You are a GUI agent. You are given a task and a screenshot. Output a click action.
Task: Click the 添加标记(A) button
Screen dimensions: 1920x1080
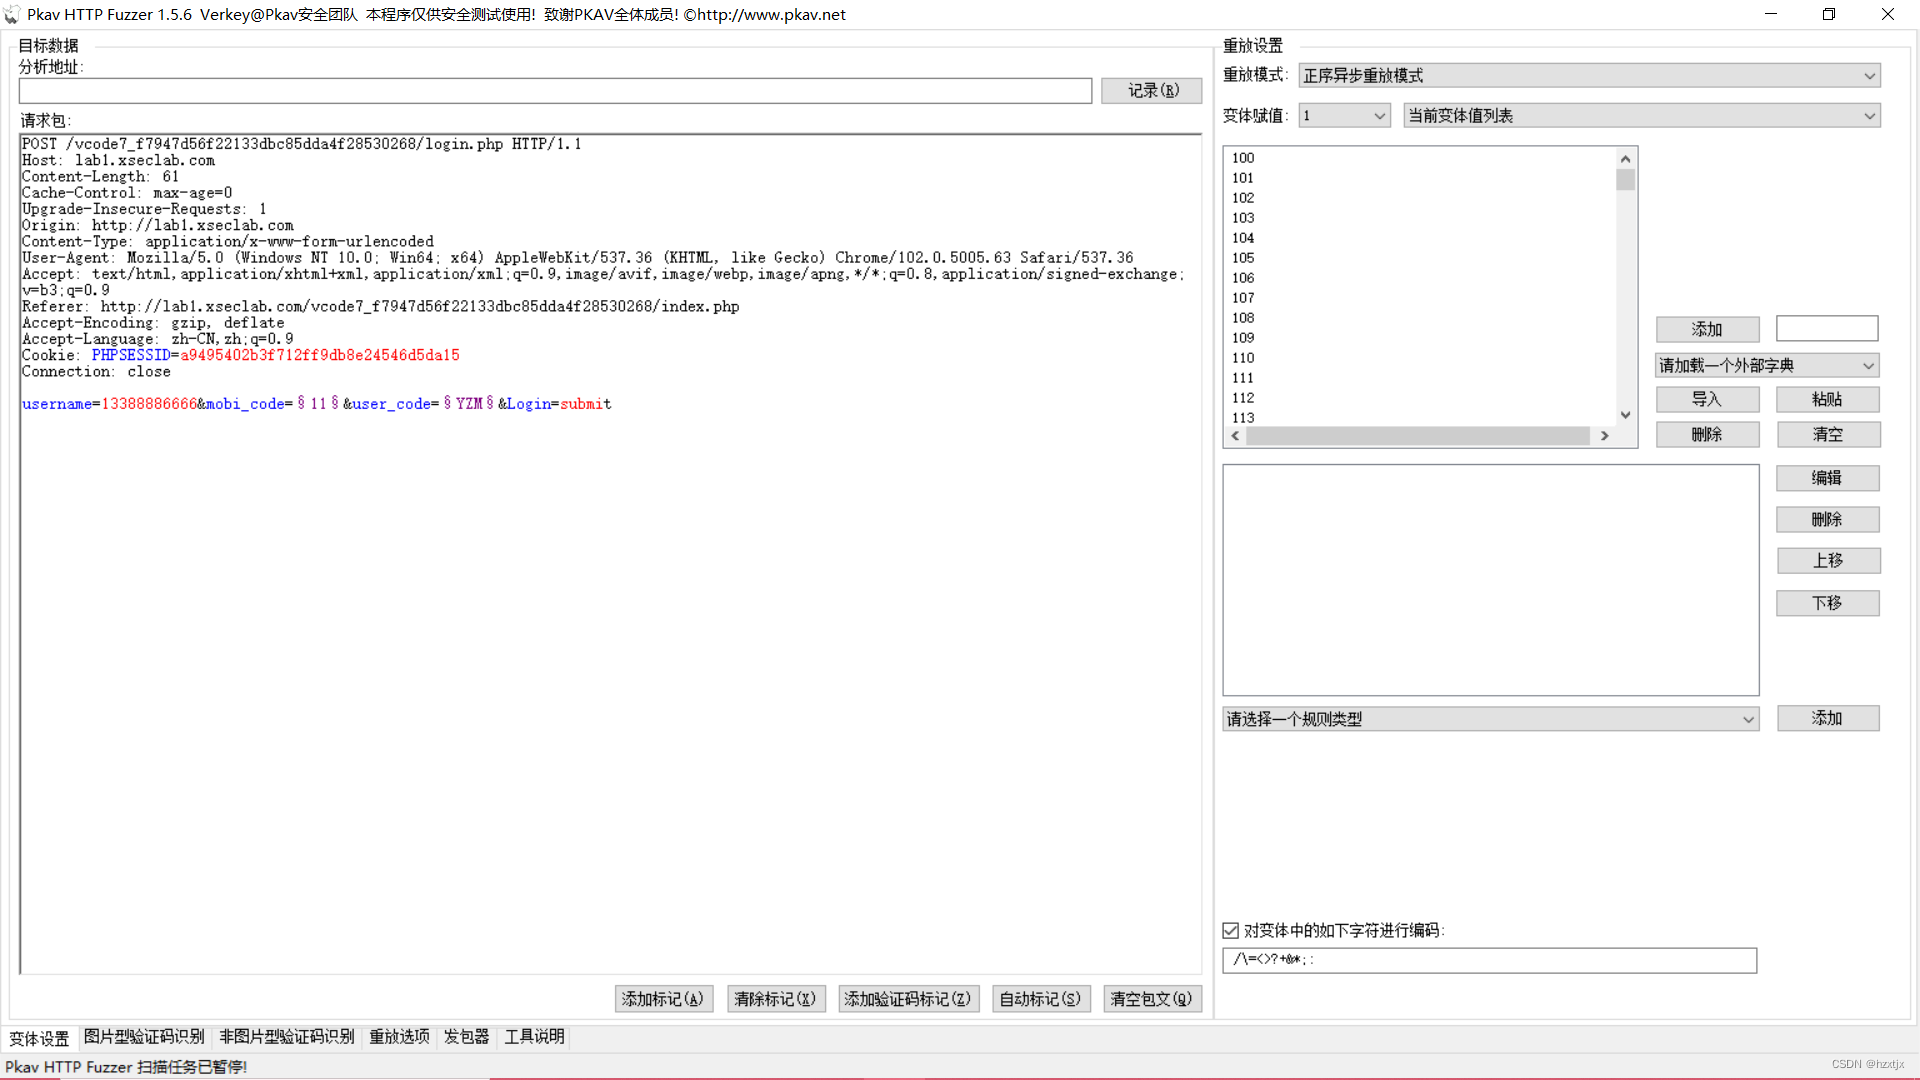tap(663, 999)
